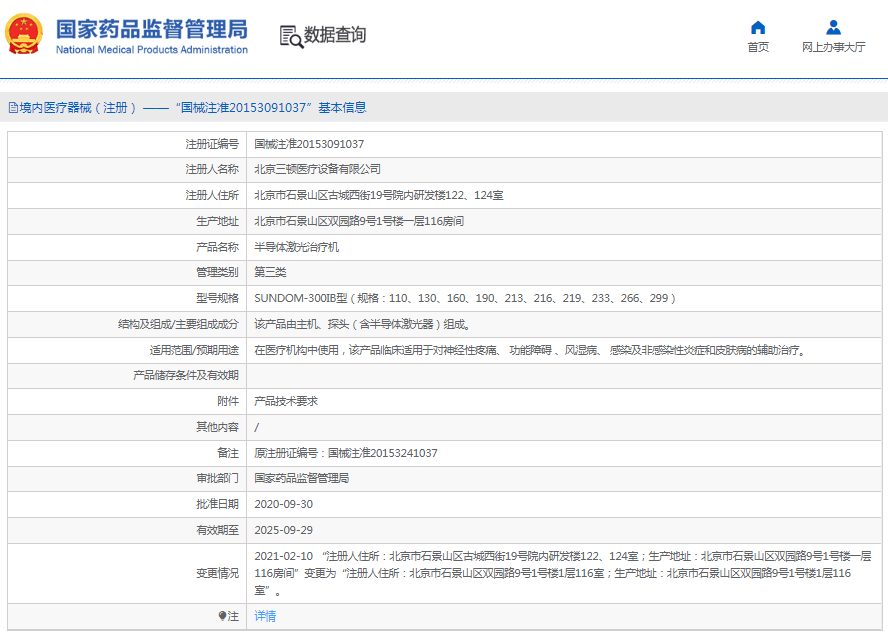Viewport: 888px width, 635px height.
Task: Click the document icon before 境内医疗器械
Action: (13, 108)
